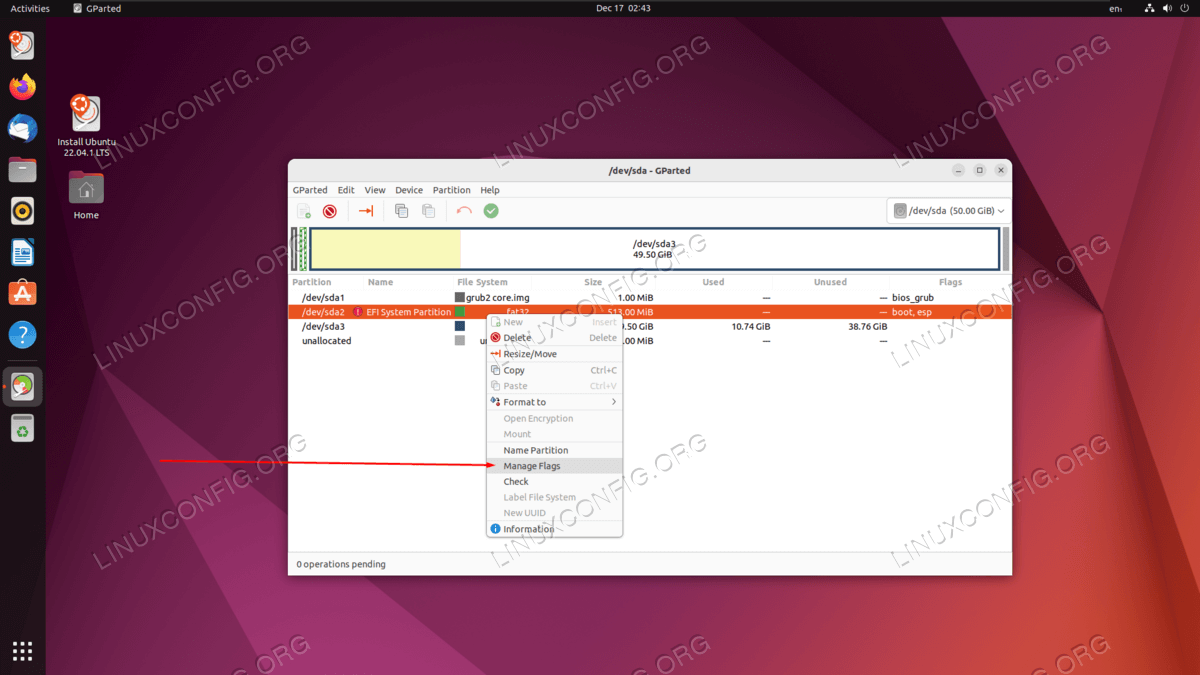Click the GParted icon in the dock
1200x675 pixels.
tap(22, 386)
